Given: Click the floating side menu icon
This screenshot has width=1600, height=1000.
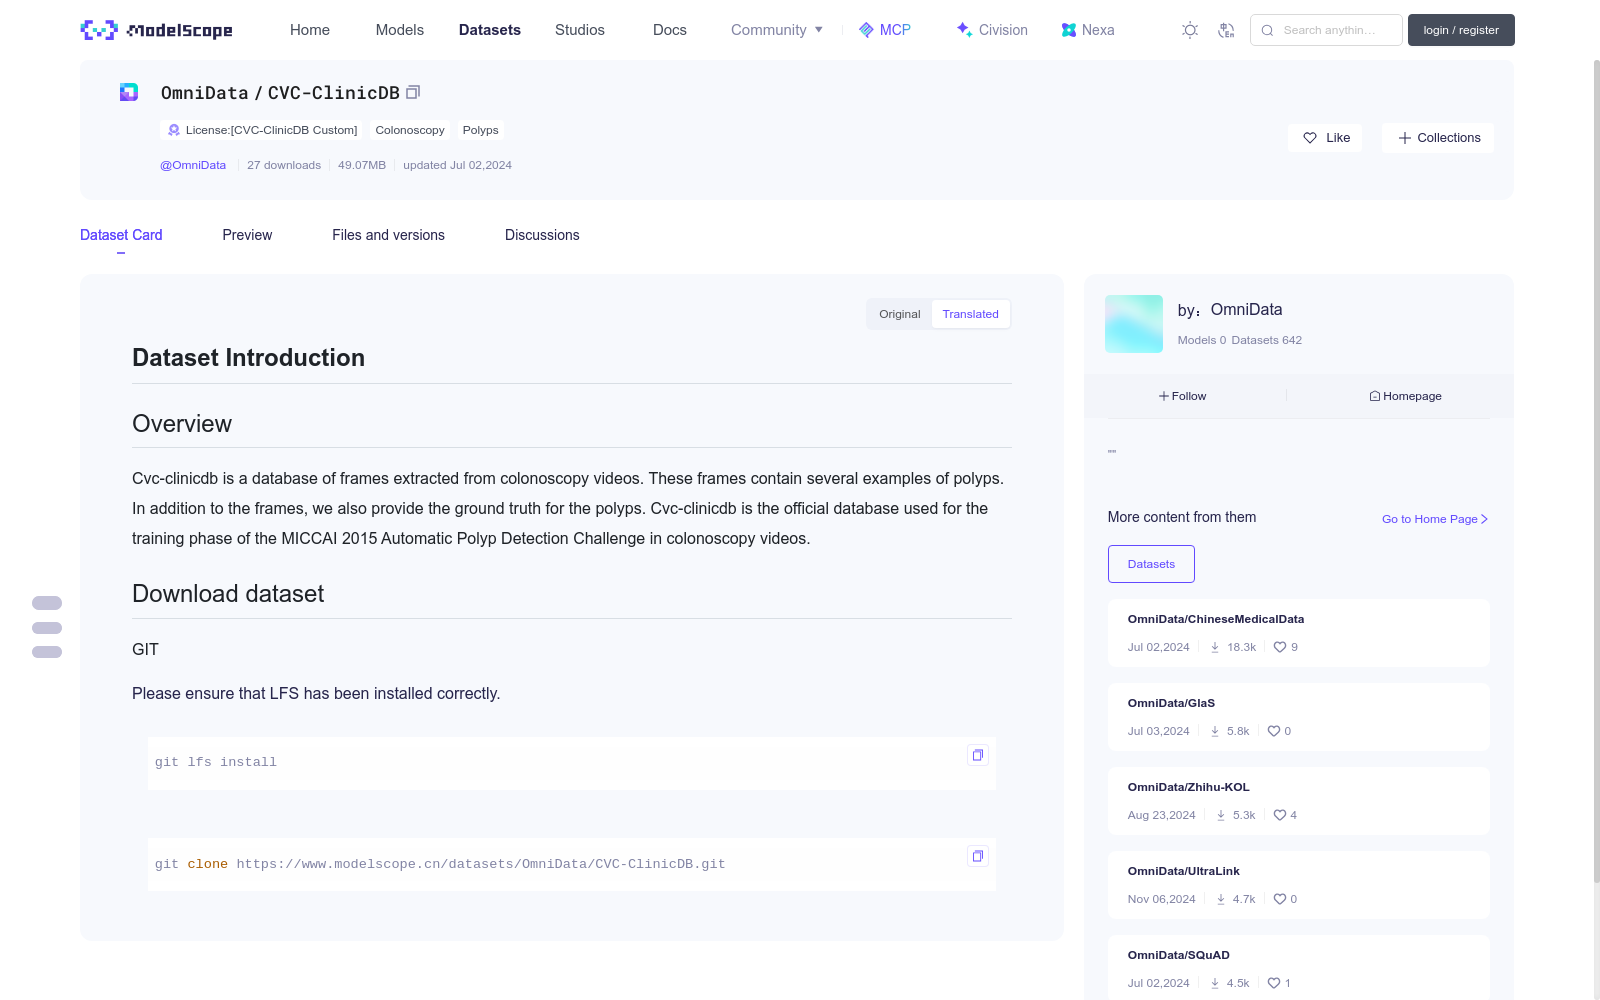Looking at the screenshot, I should [47, 628].
